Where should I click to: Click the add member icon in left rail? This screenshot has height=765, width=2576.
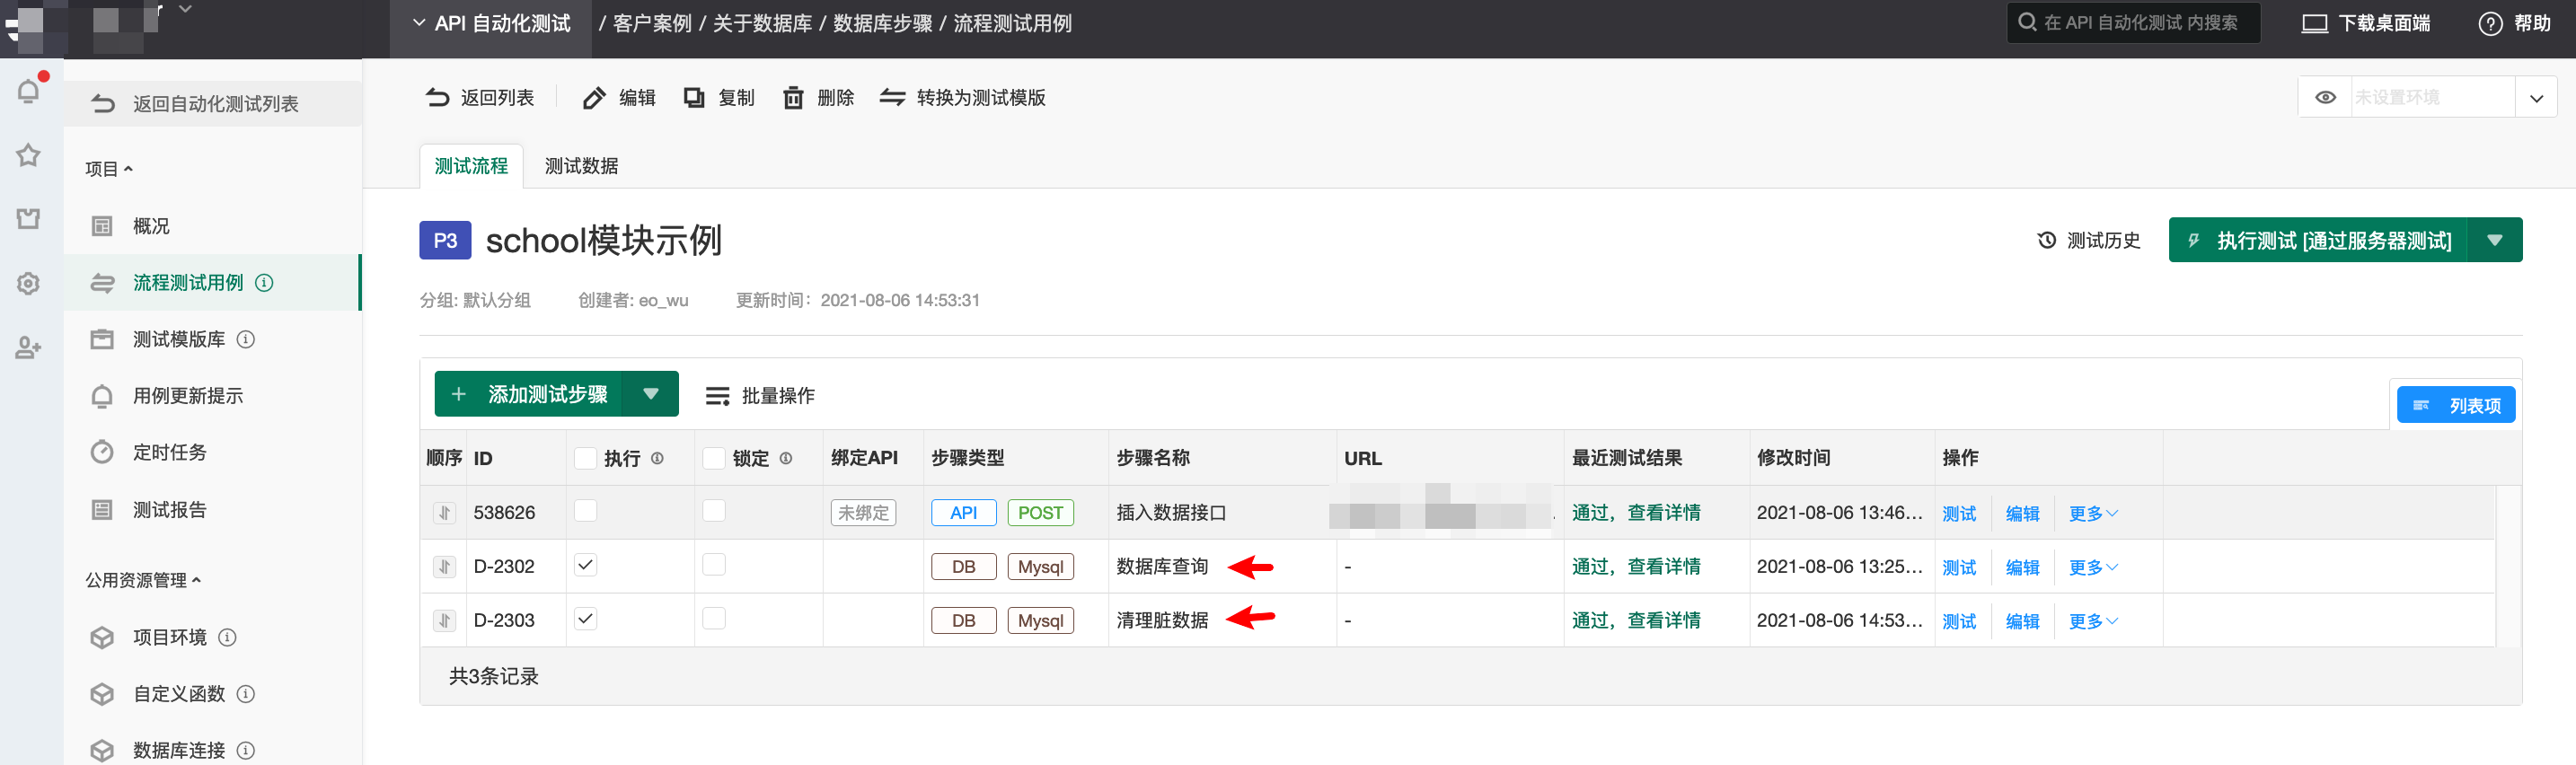tap(28, 348)
